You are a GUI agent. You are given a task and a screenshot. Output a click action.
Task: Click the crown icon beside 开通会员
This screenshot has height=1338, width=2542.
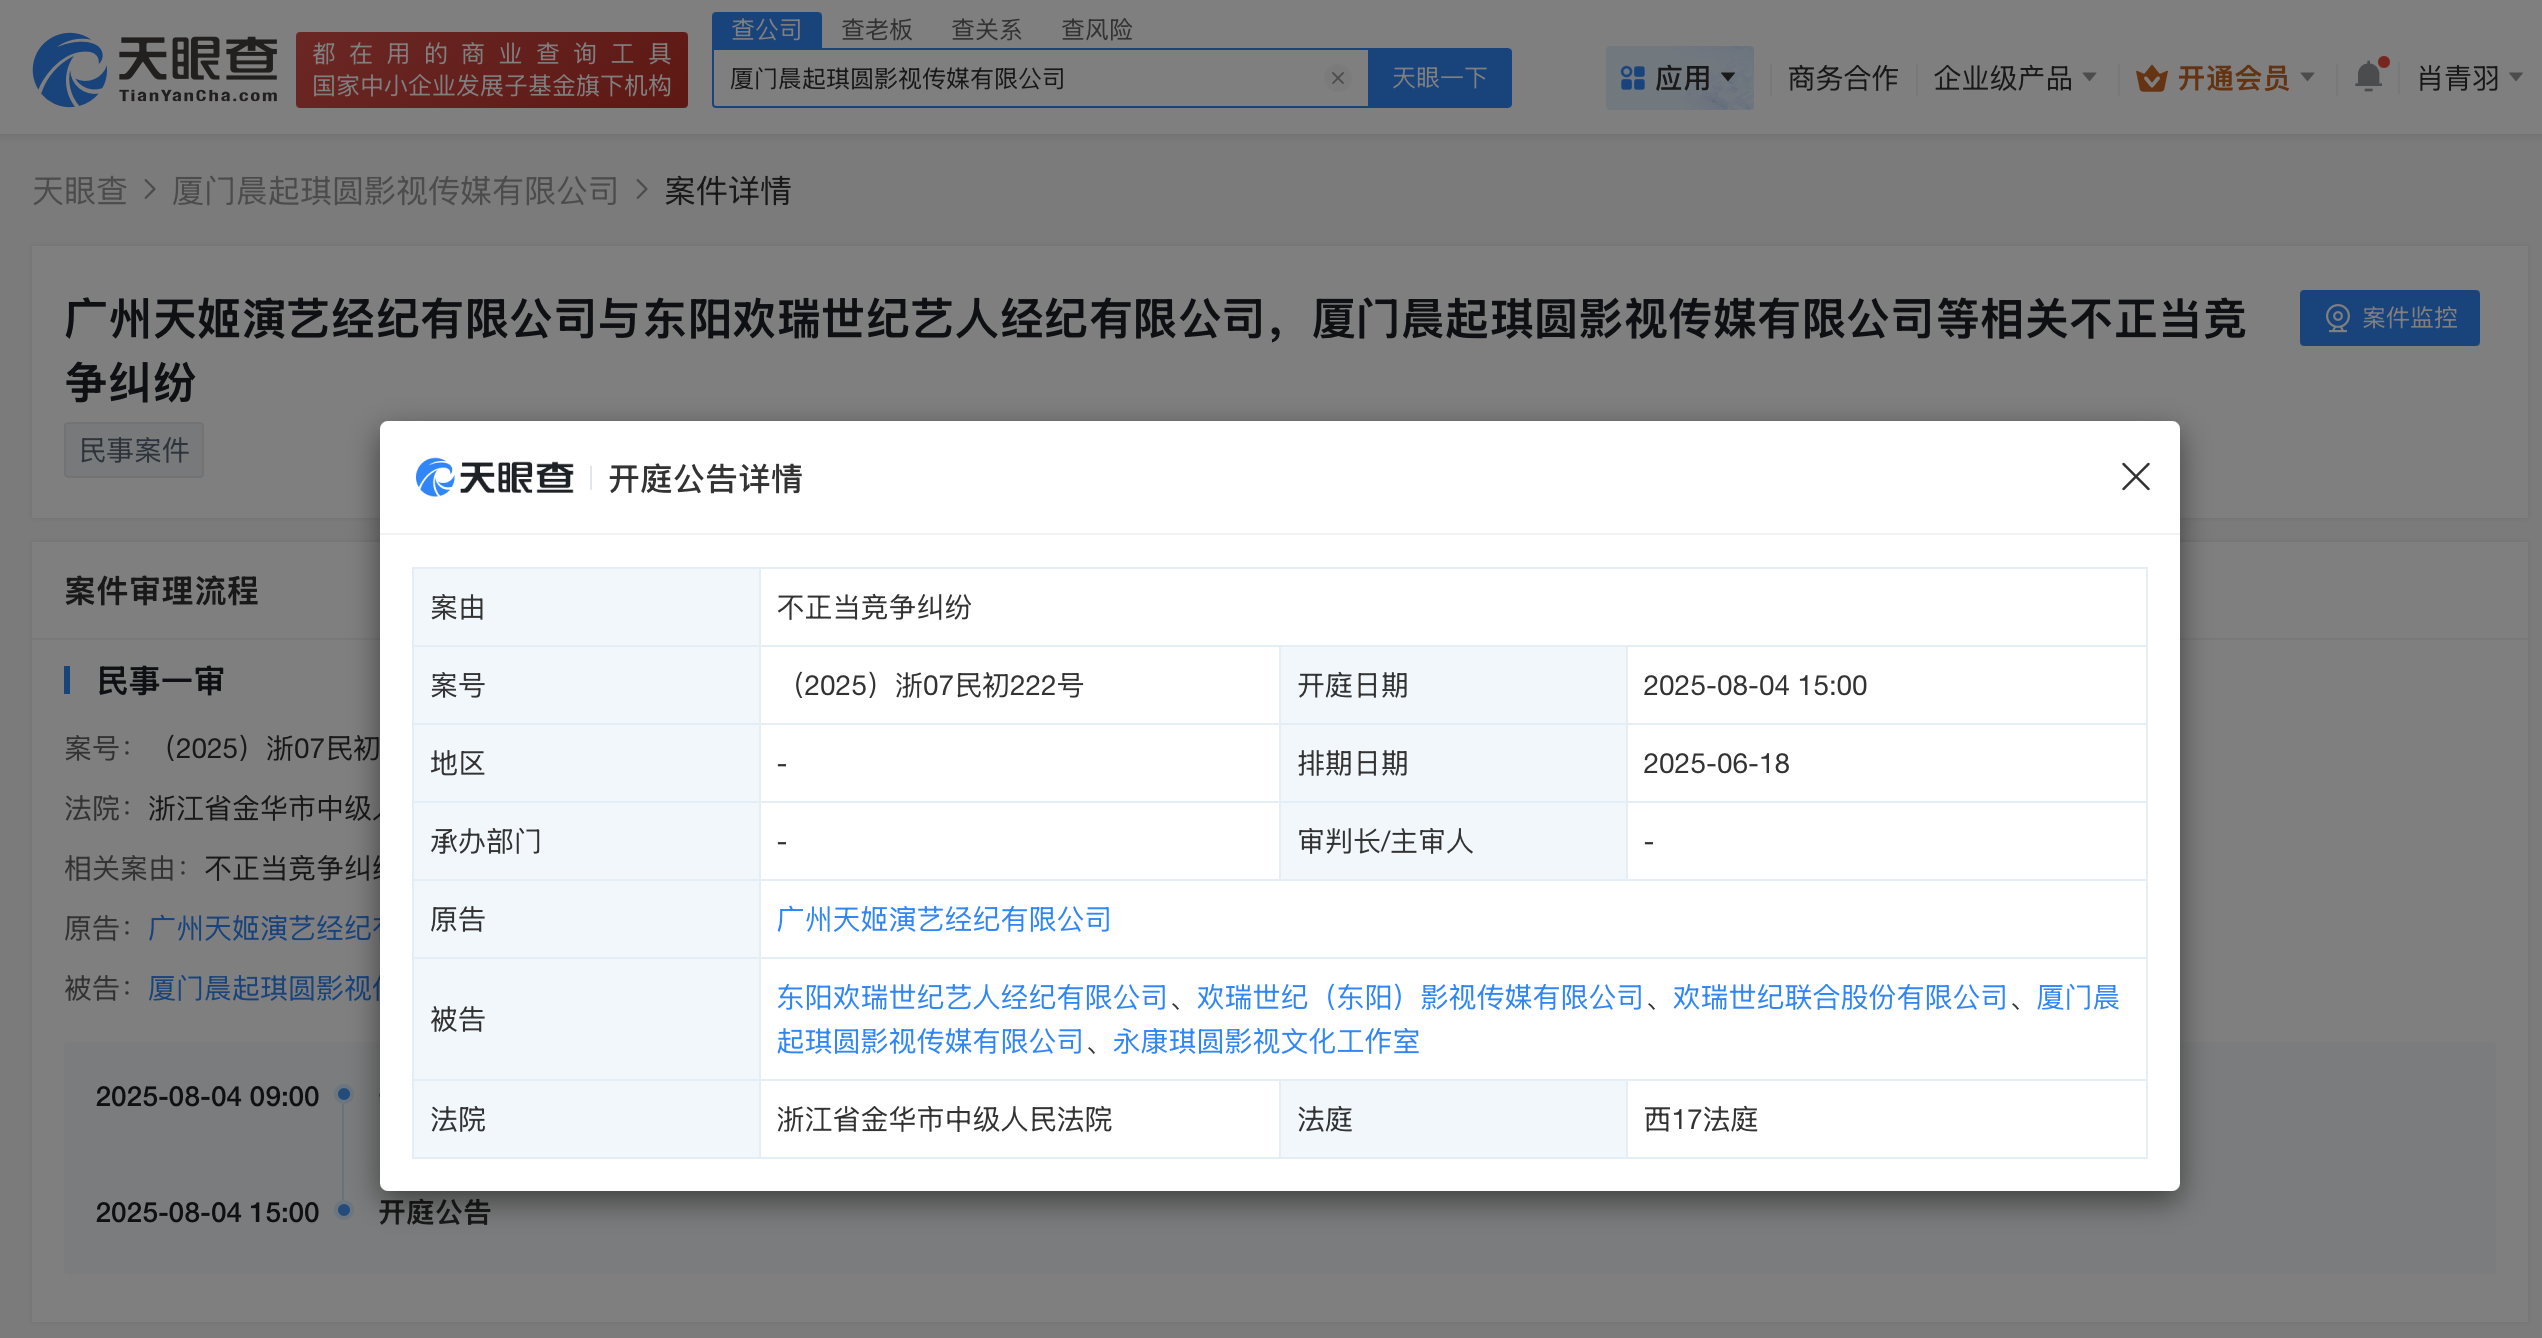coord(2152,77)
